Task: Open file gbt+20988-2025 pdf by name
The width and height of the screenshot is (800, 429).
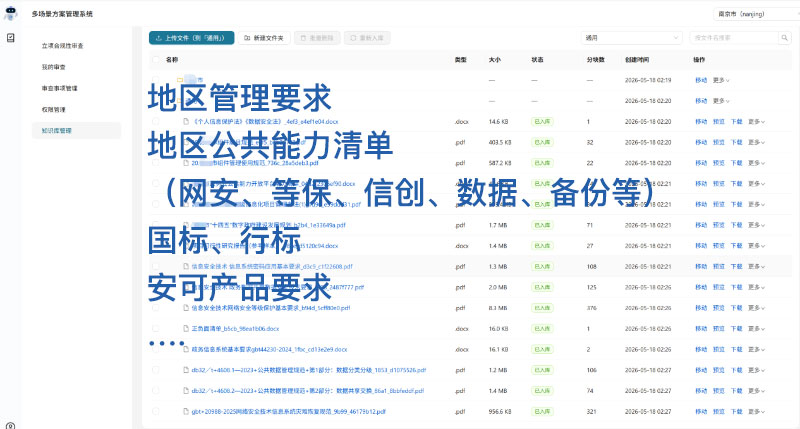Action: click(x=289, y=411)
